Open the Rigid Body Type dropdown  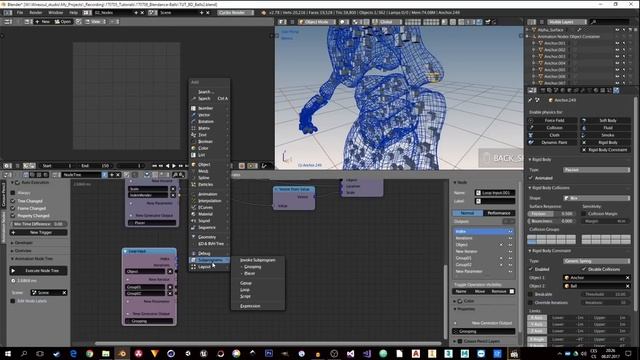click(x=596, y=170)
